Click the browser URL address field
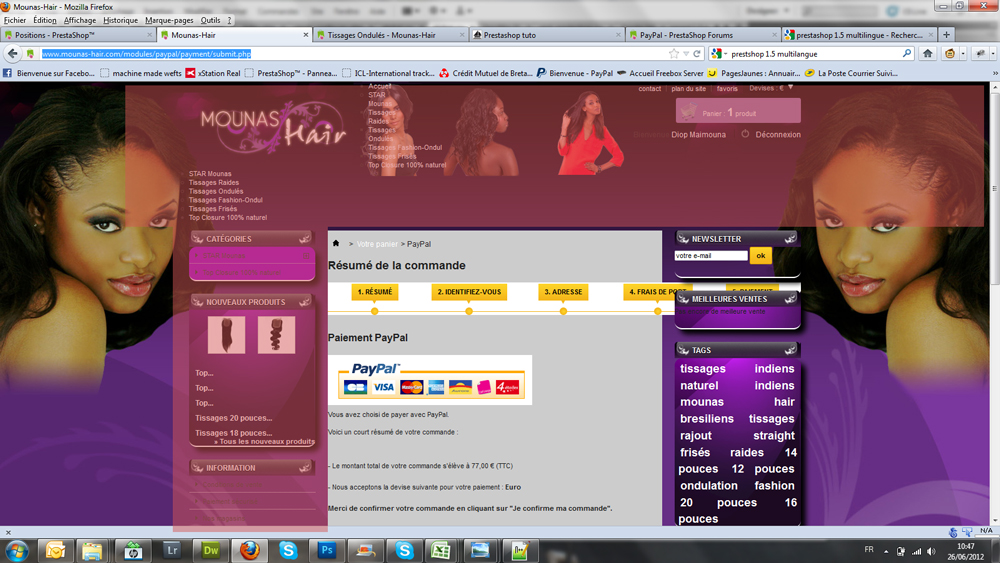Screen dimensions: 1000x563 352,54
